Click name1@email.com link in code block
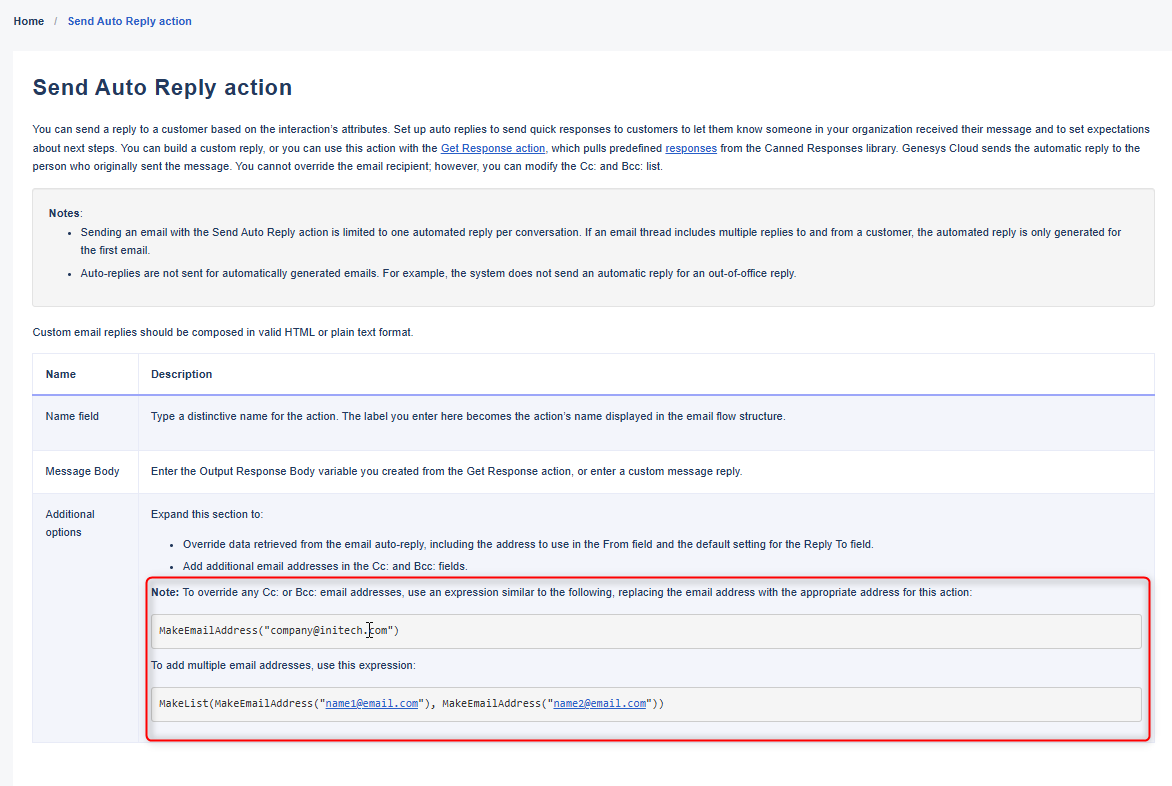 (371, 703)
